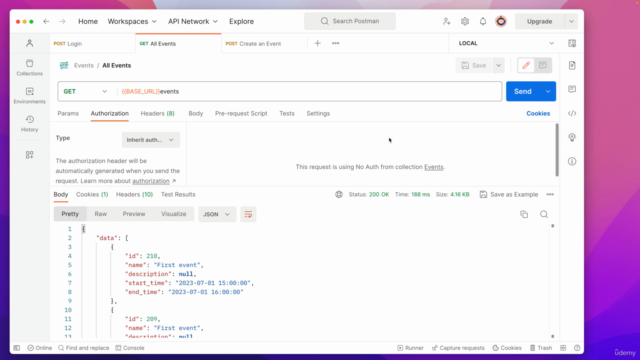Open Params tab
This screenshot has height=360, width=640.
(68, 113)
